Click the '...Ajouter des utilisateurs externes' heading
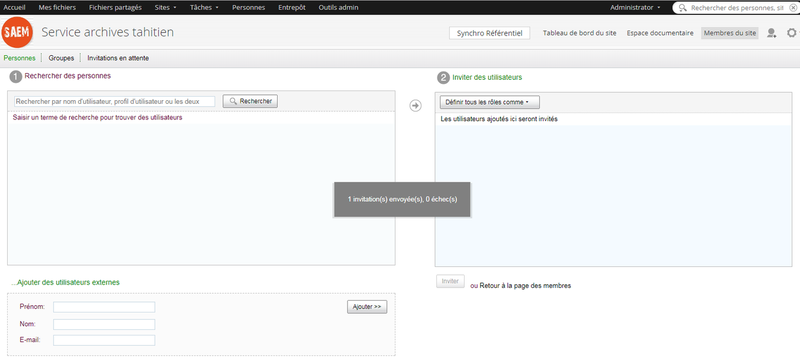Screen dimensions: 800x360 pyautogui.click(x=65, y=282)
